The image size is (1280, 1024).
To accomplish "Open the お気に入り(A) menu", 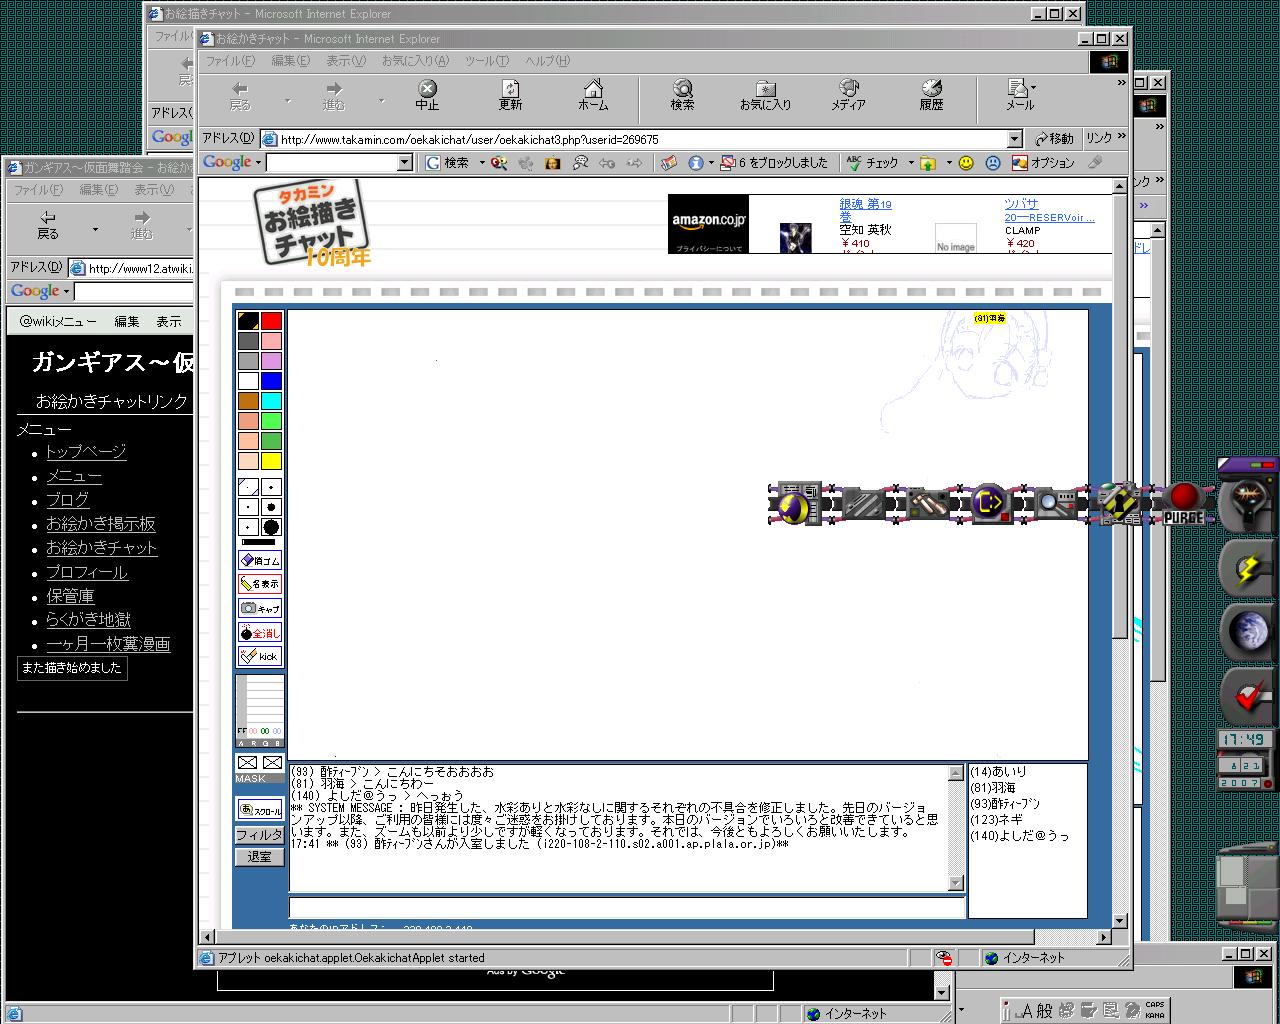I will tap(415, 61).
